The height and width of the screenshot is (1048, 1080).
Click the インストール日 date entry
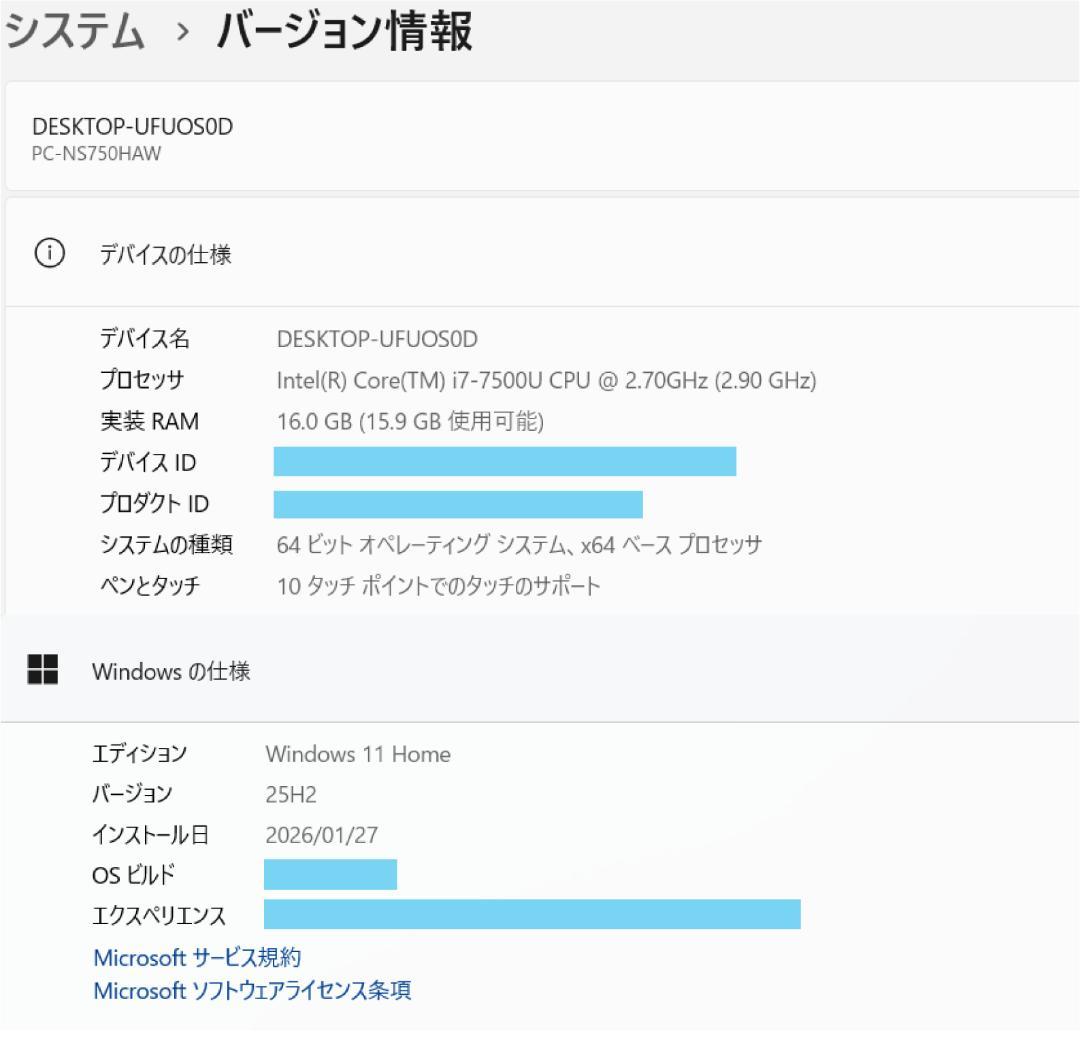click(320, 834)
